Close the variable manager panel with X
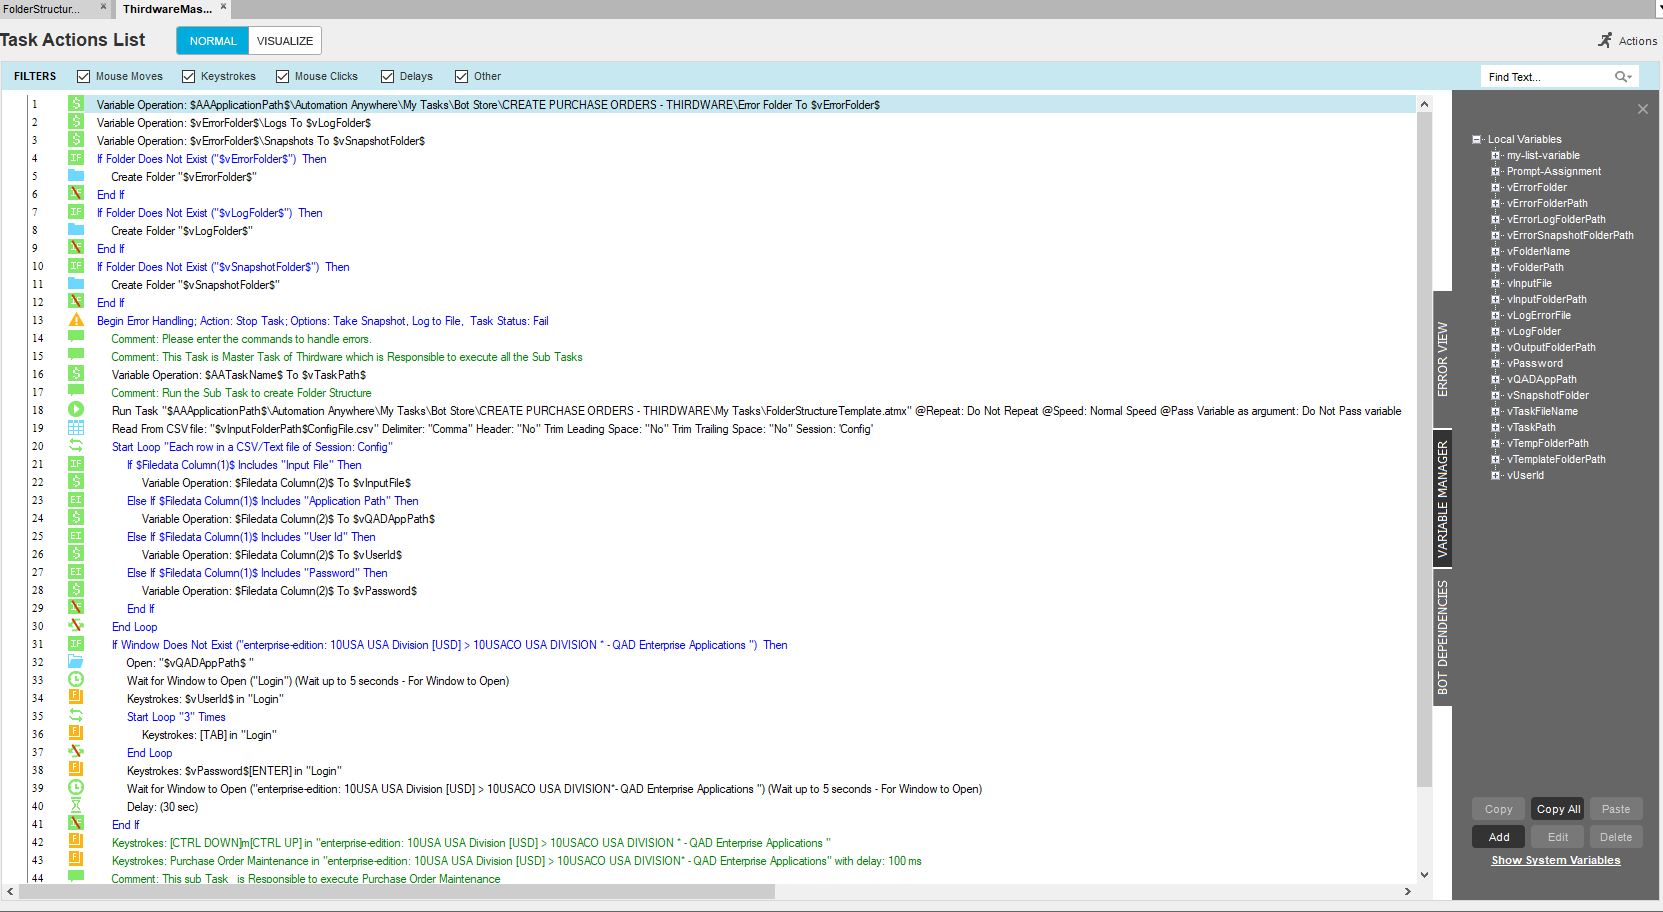This screenshot has height=912, width=1663. (x=1642, y=109)
